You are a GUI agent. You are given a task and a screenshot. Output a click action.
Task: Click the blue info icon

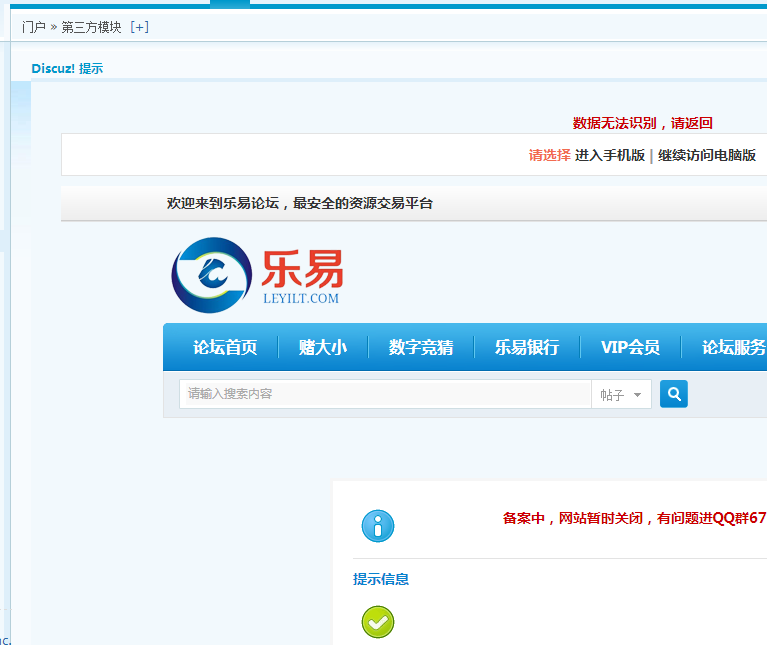tap(378, 526)
